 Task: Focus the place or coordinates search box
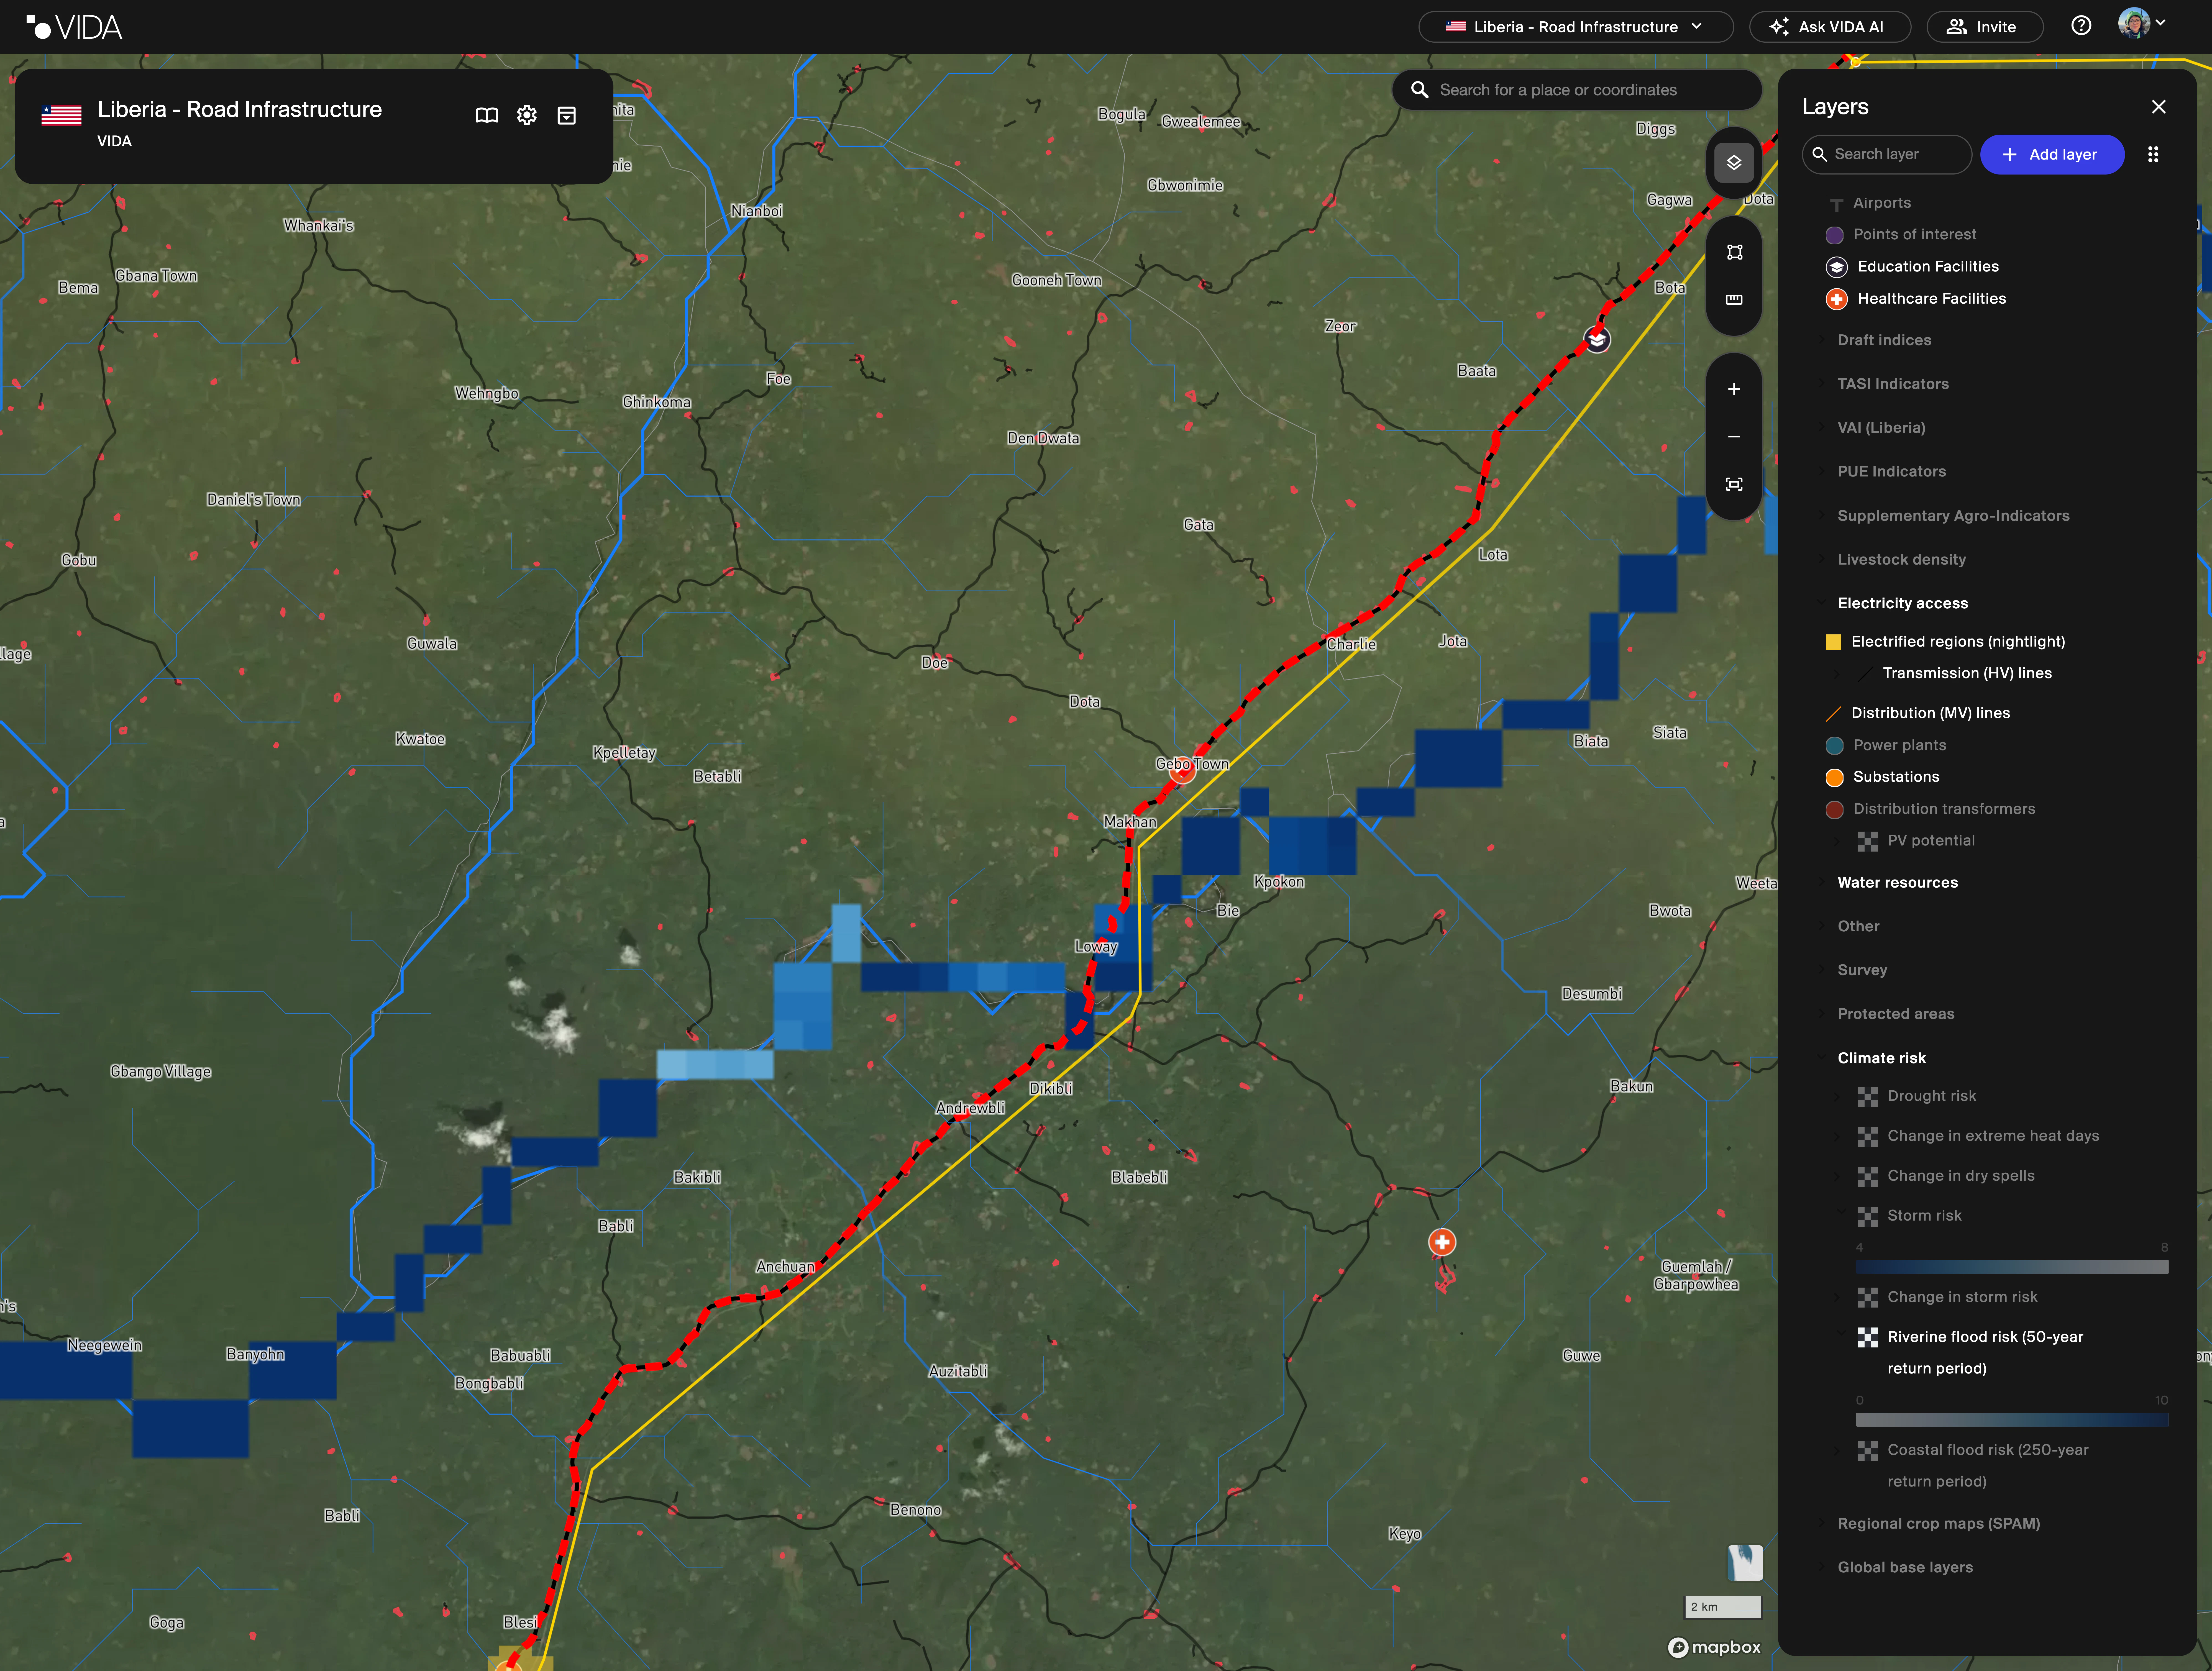click(1577, 90)
